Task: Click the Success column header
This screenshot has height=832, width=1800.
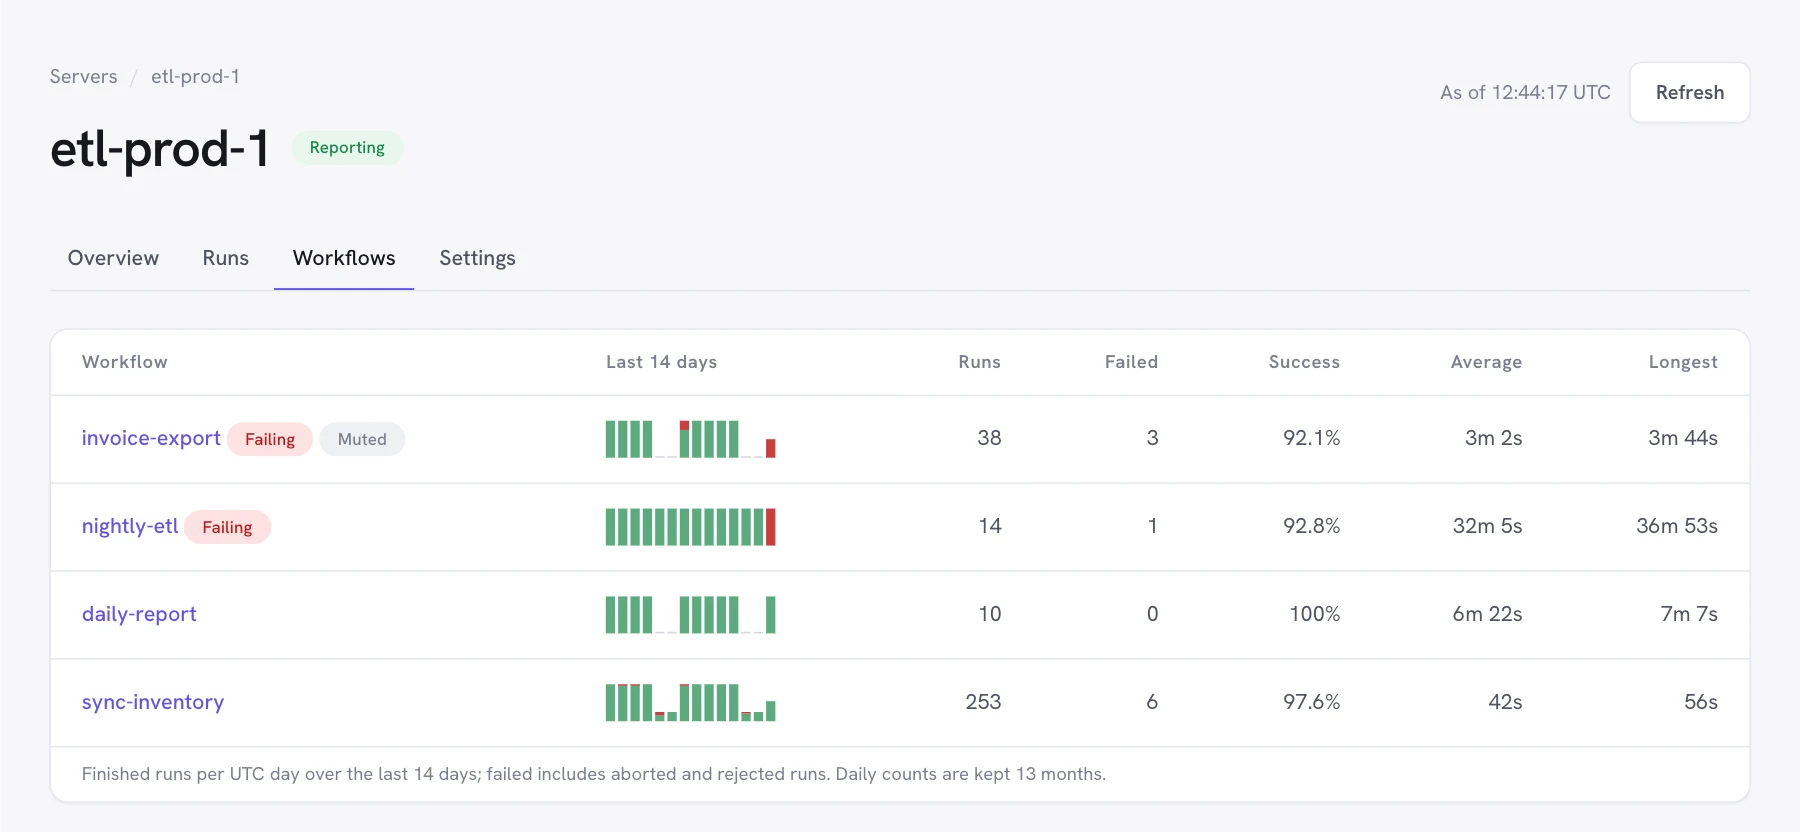Action: 1304,362
